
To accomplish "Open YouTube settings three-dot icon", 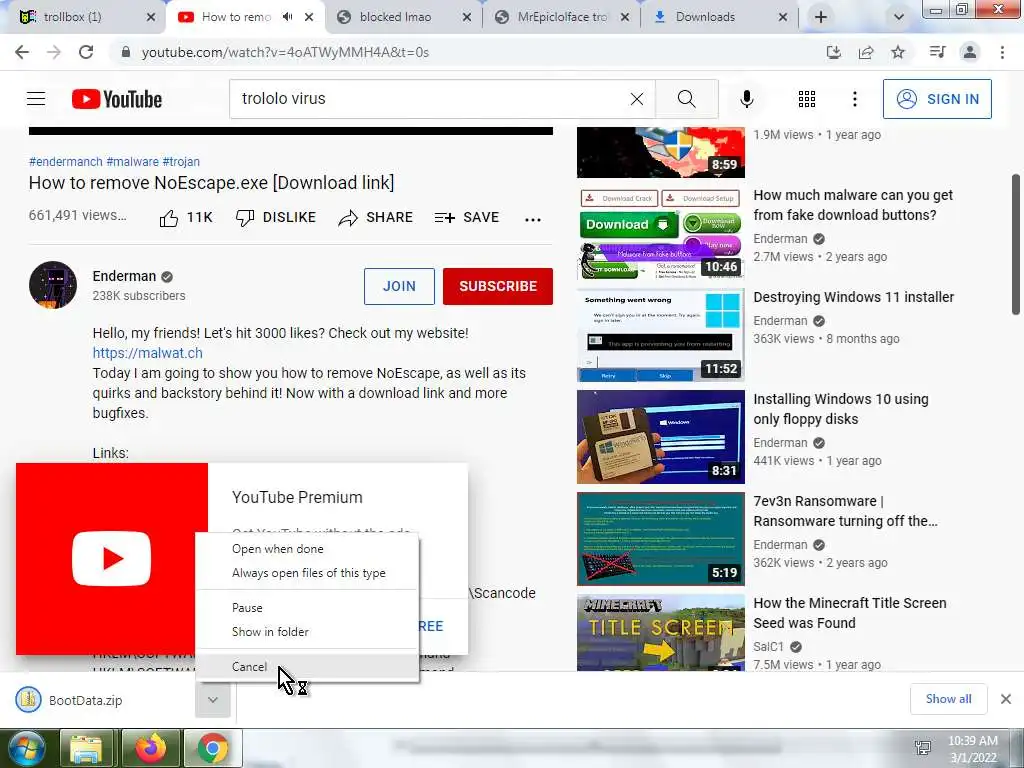I will [x=854, y=99].
